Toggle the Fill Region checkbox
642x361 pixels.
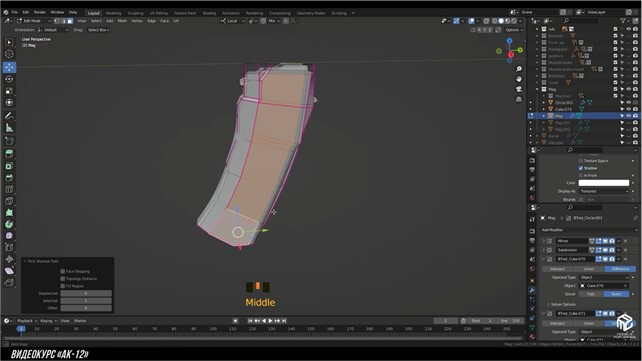63,286
